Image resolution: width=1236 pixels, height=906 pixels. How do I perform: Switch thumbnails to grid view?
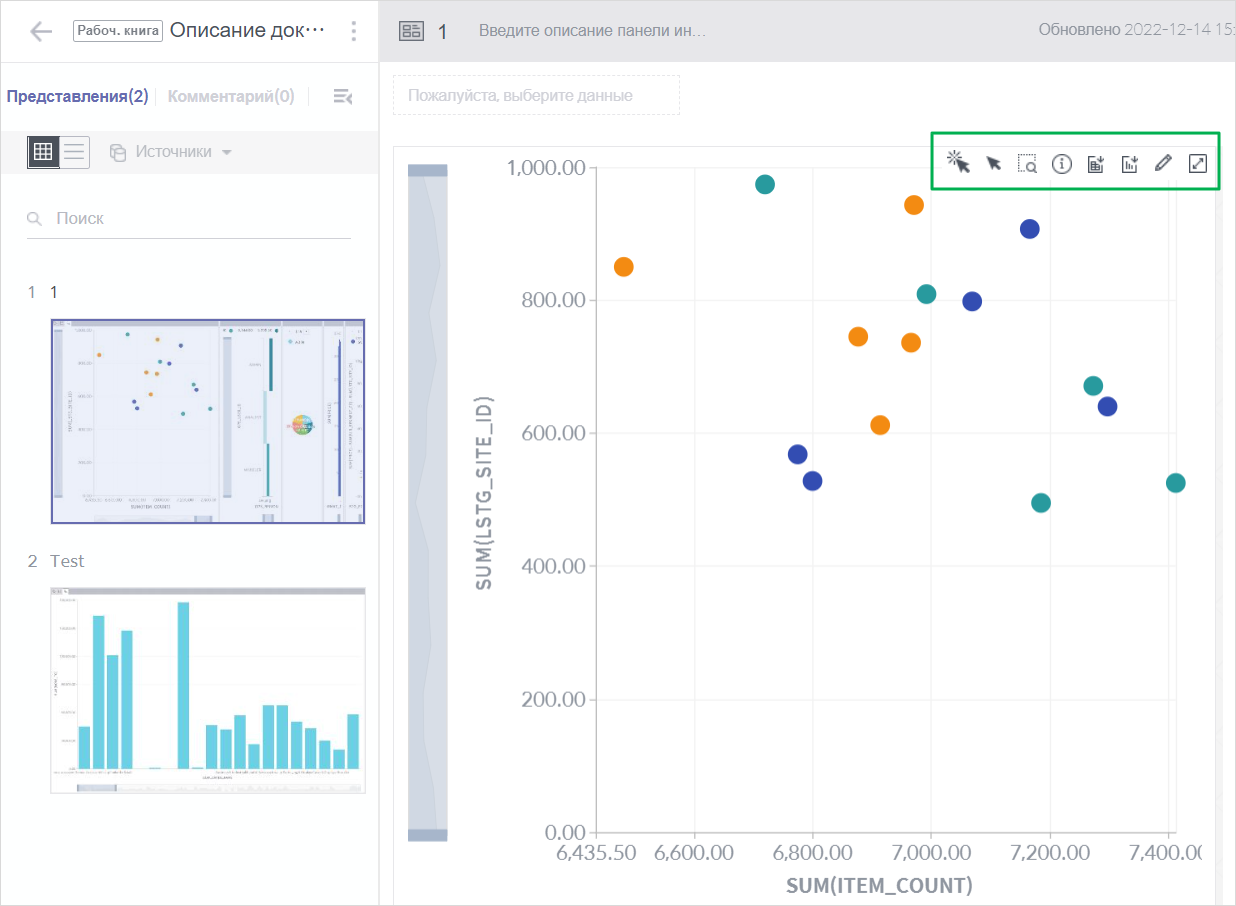(x=44, y=151)
